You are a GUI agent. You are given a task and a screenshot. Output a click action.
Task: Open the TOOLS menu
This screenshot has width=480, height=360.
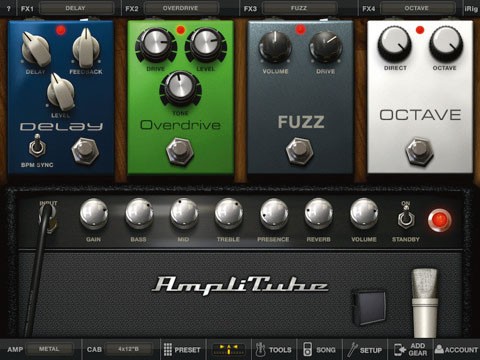tap(273, 350)
